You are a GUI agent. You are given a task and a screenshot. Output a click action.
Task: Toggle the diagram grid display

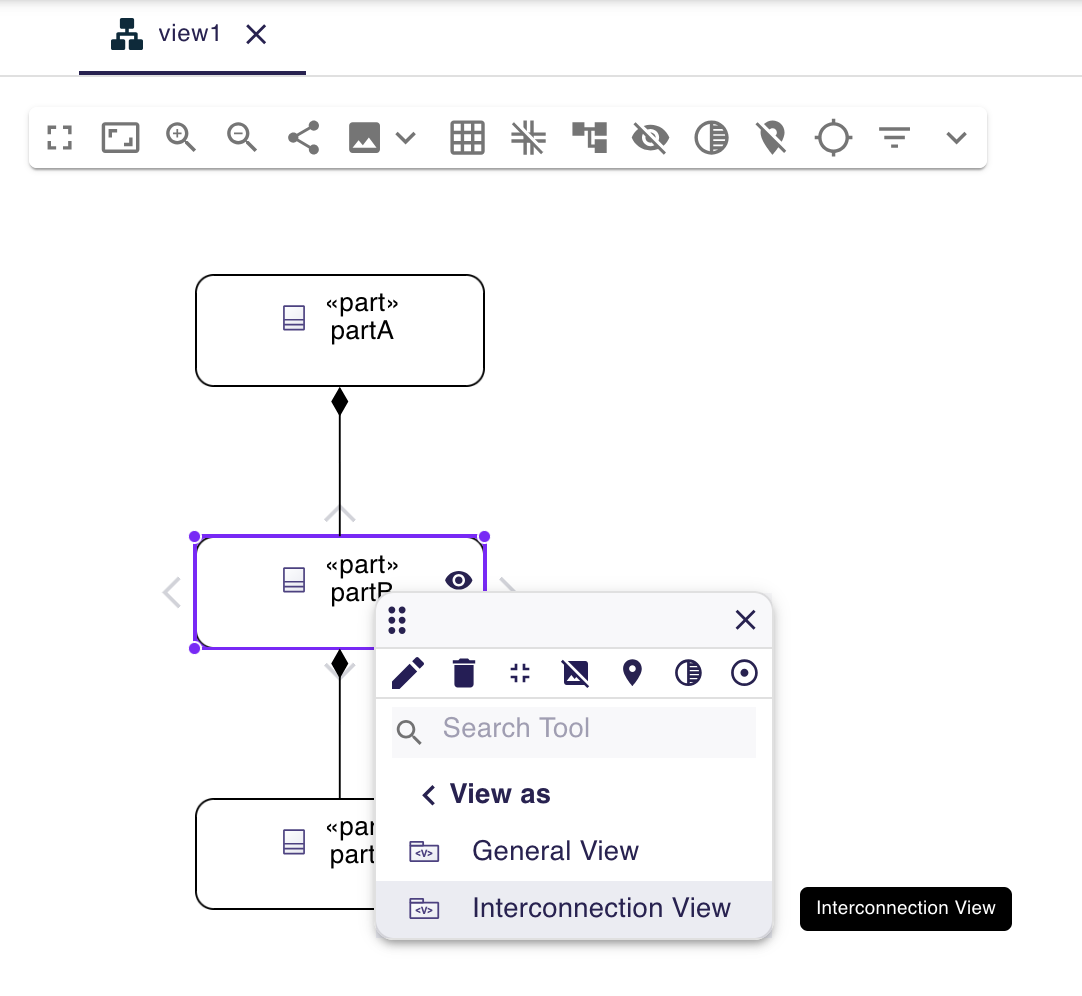[x=466, y=137]
